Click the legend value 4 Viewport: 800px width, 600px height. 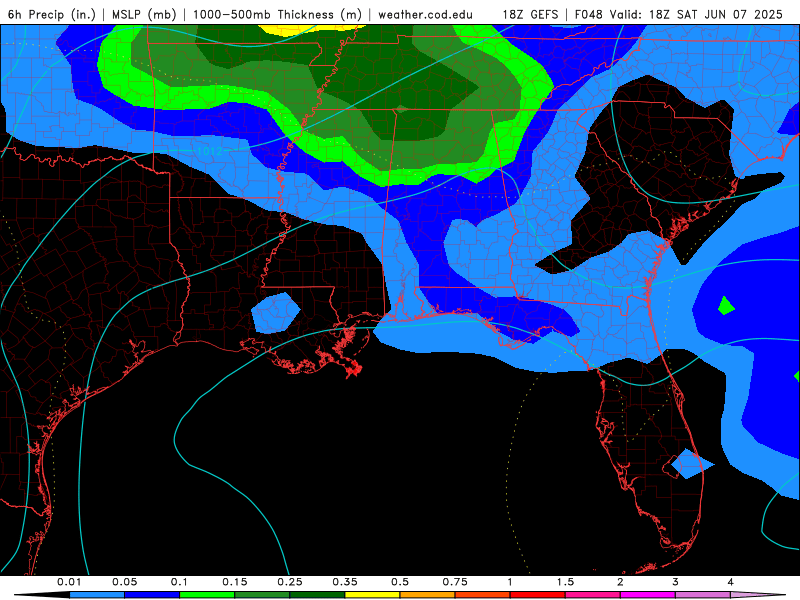pyautogui.click(x=731, y=582)
